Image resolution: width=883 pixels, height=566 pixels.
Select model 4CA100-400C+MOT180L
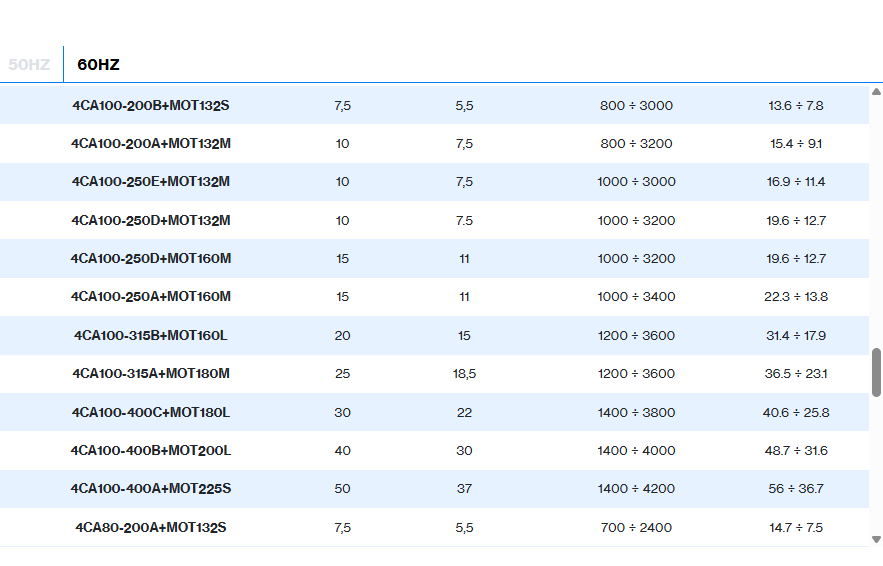151,412
